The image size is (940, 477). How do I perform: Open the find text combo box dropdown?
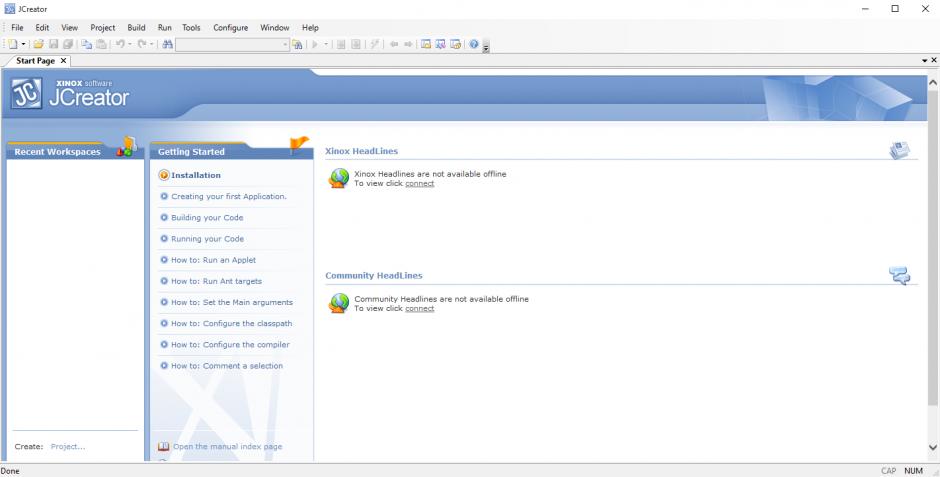click(284, 44)
